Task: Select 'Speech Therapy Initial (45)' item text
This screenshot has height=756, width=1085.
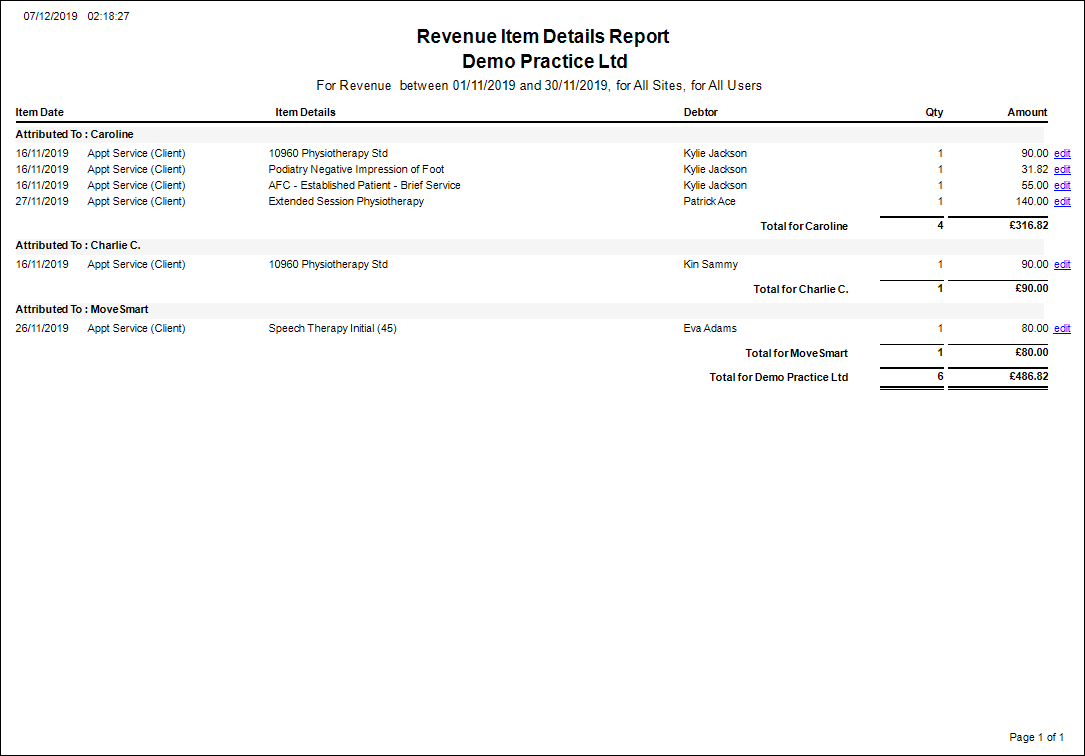Action: [333, 329]
